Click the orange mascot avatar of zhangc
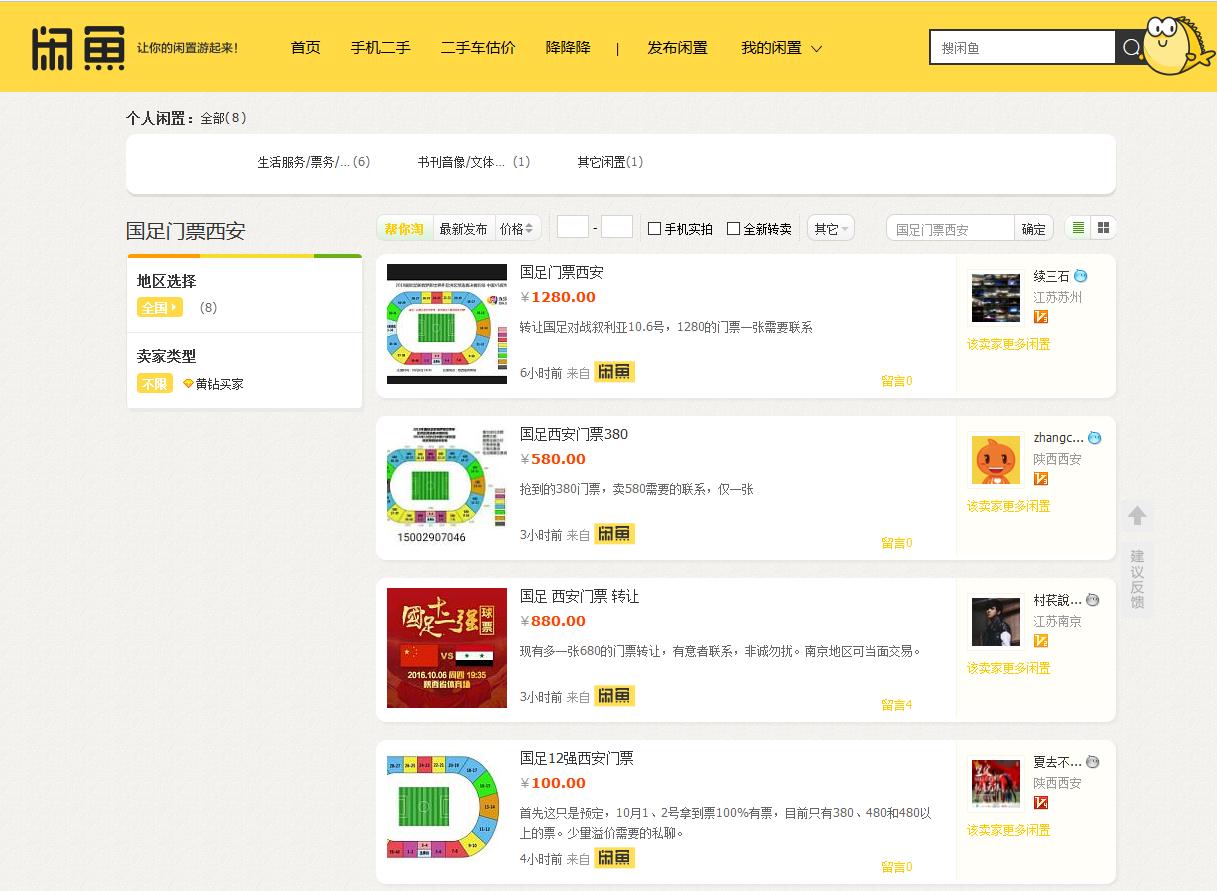Screen dimensions: 1217x891 (995, 459)
